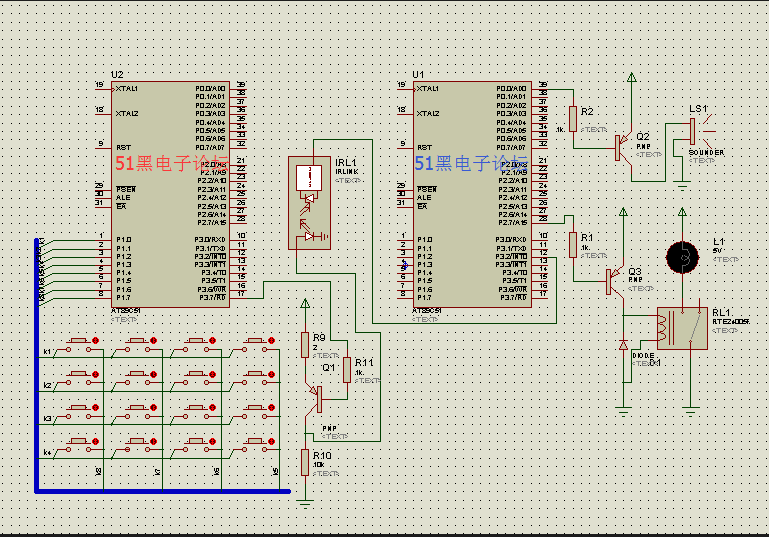The height and width of the screenshot is (537, 769).
Task: Click the IRL1 IRLINK infrared component
Action: [309, 203]
